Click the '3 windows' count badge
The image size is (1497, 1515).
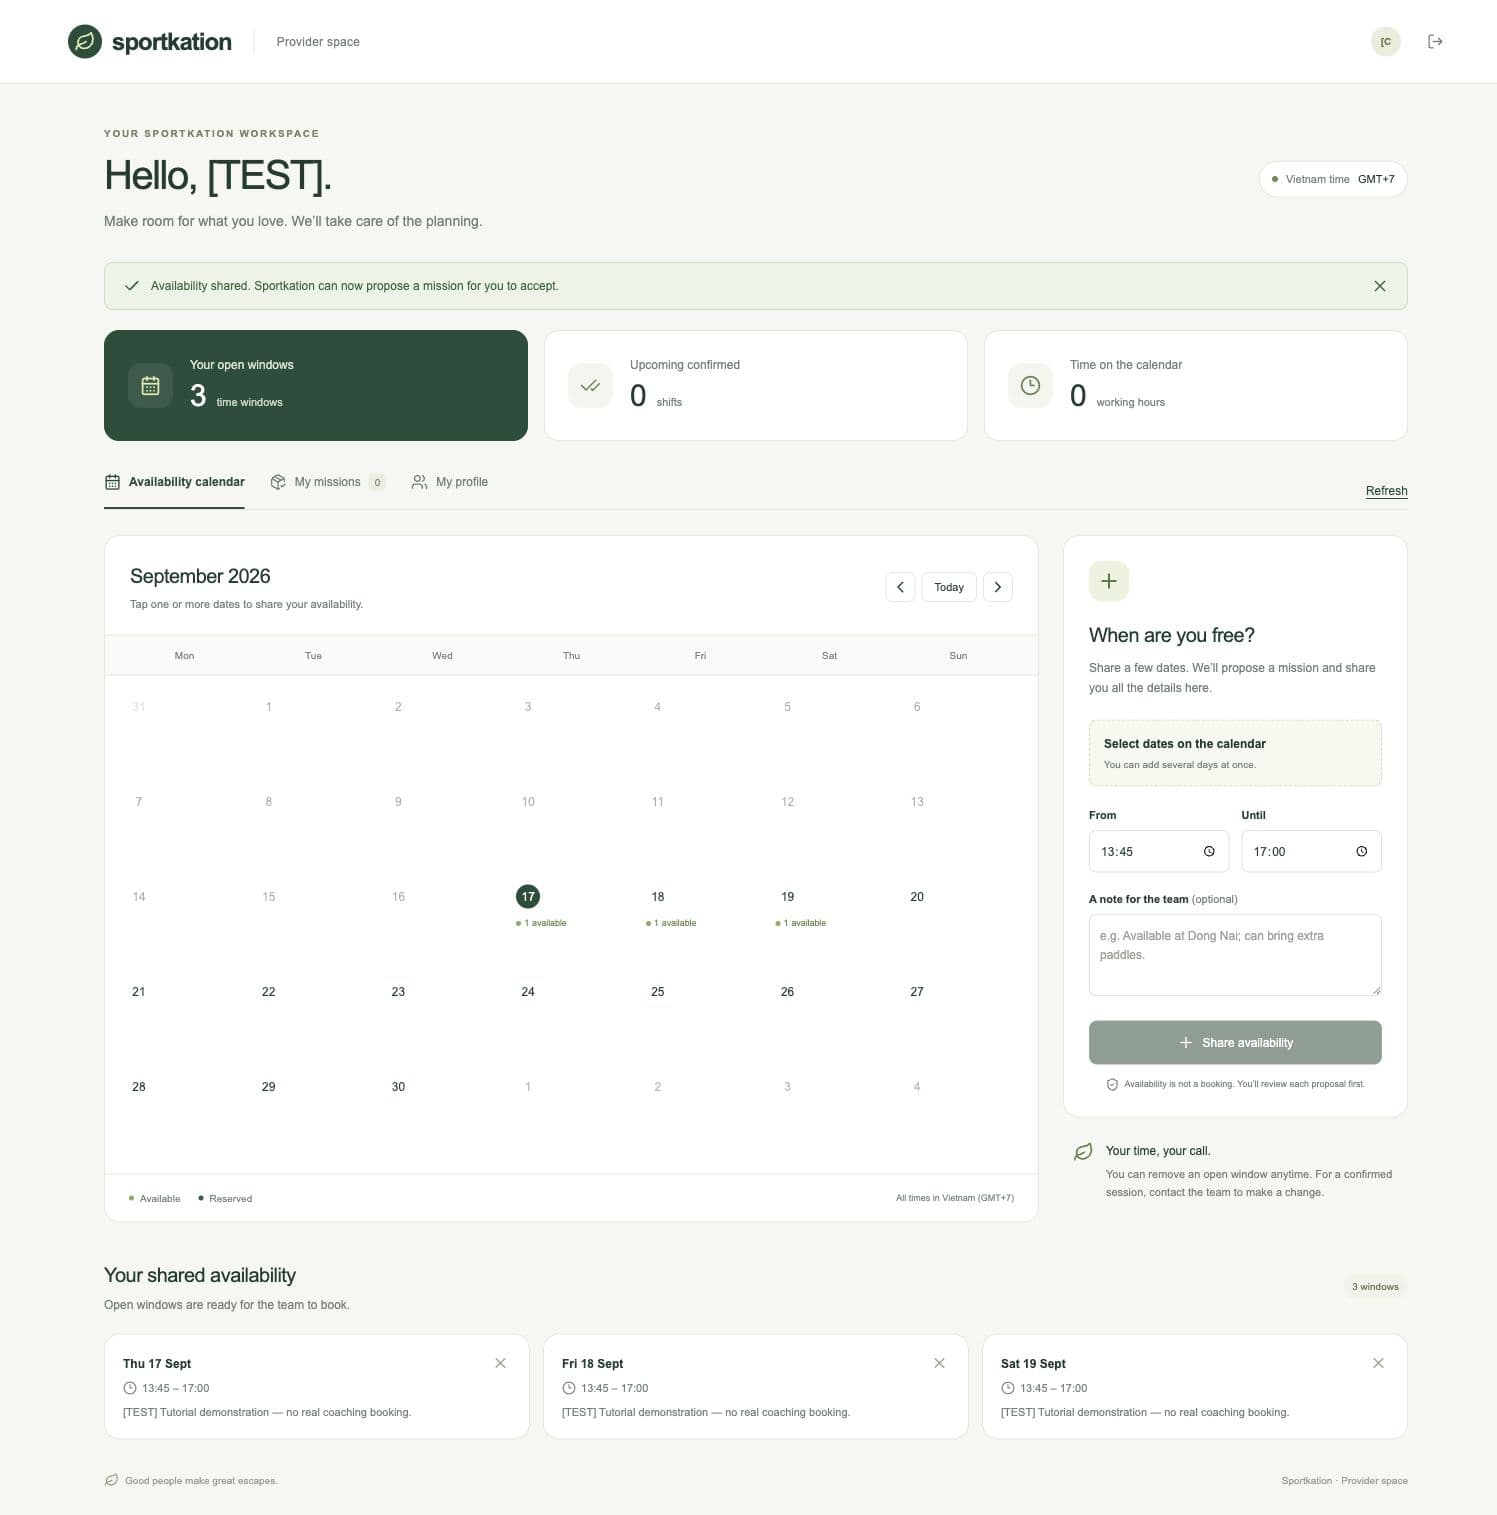(1375, 1287)
